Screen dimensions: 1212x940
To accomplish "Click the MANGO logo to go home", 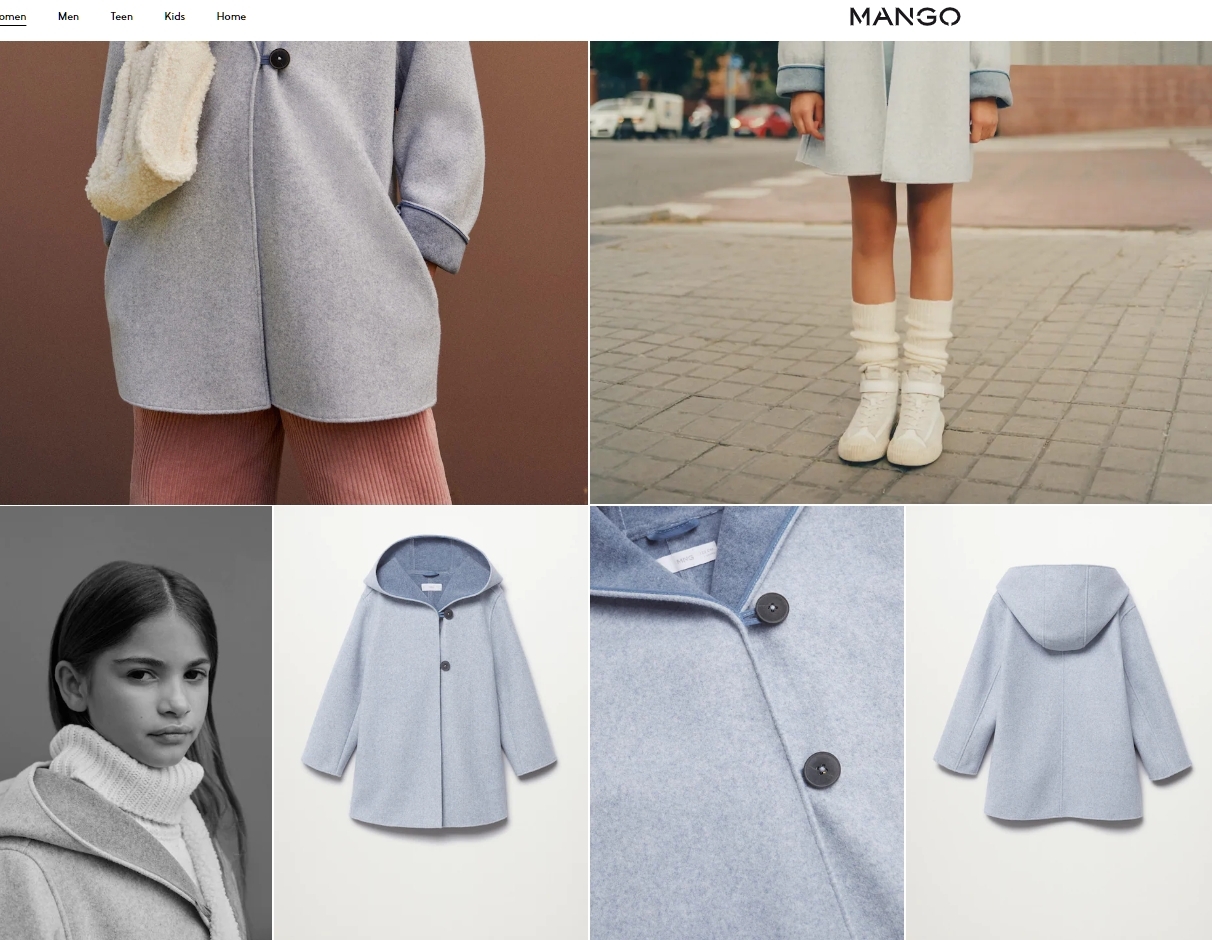I will point(904,16).
